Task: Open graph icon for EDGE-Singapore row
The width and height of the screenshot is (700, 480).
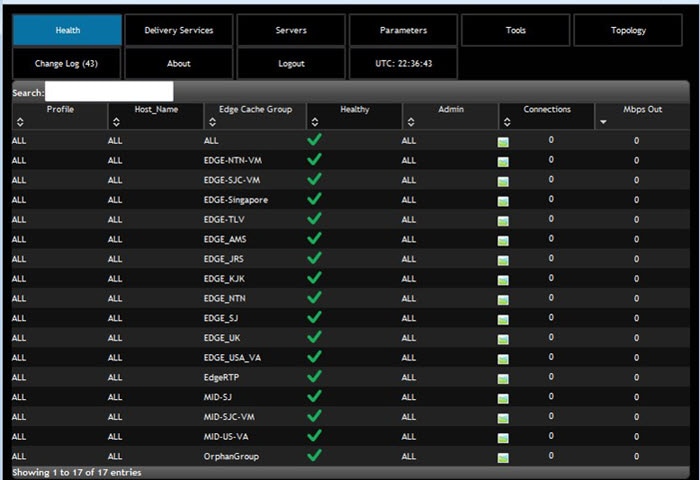Action: [x=503, y=201]
